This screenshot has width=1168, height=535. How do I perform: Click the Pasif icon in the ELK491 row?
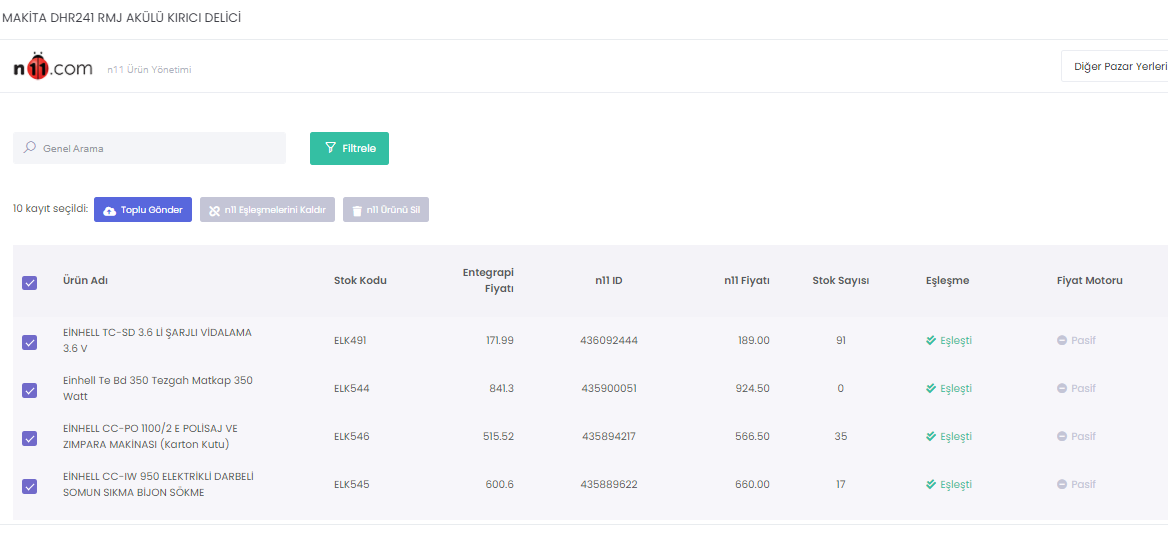pyautogui.click(x=1062, y=341)
